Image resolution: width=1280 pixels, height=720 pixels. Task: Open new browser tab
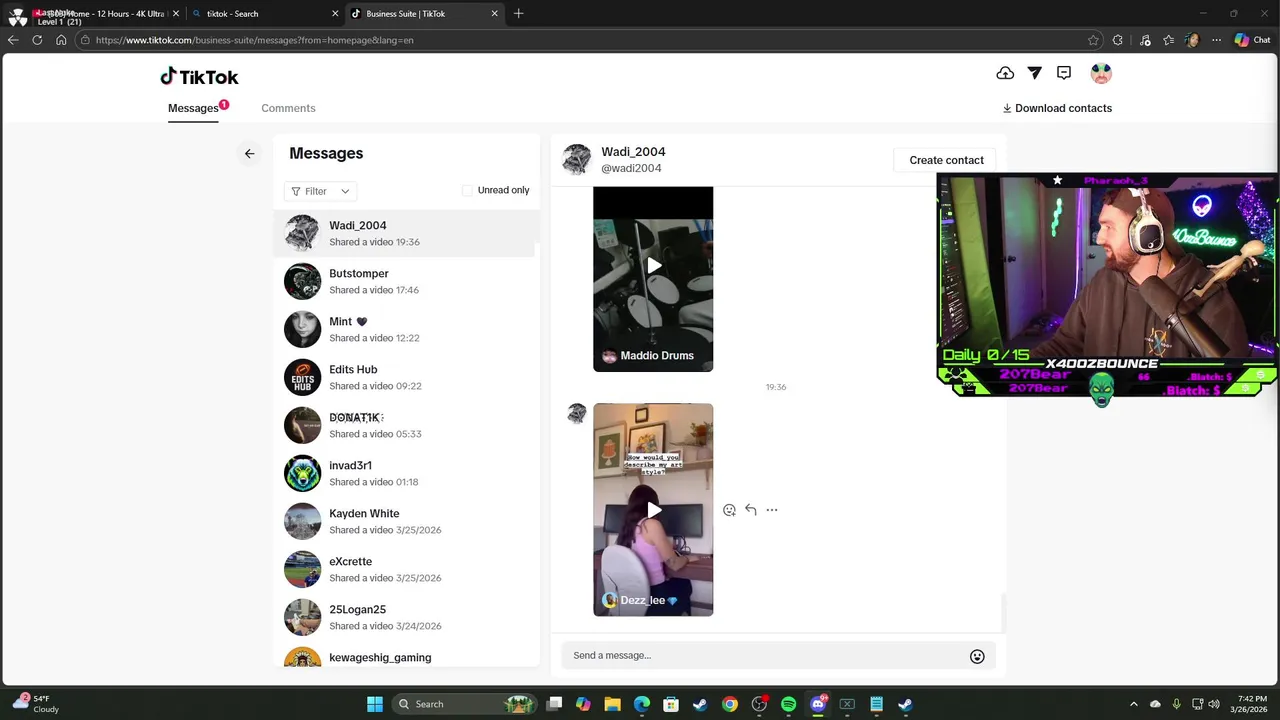[x=518, y=14]
